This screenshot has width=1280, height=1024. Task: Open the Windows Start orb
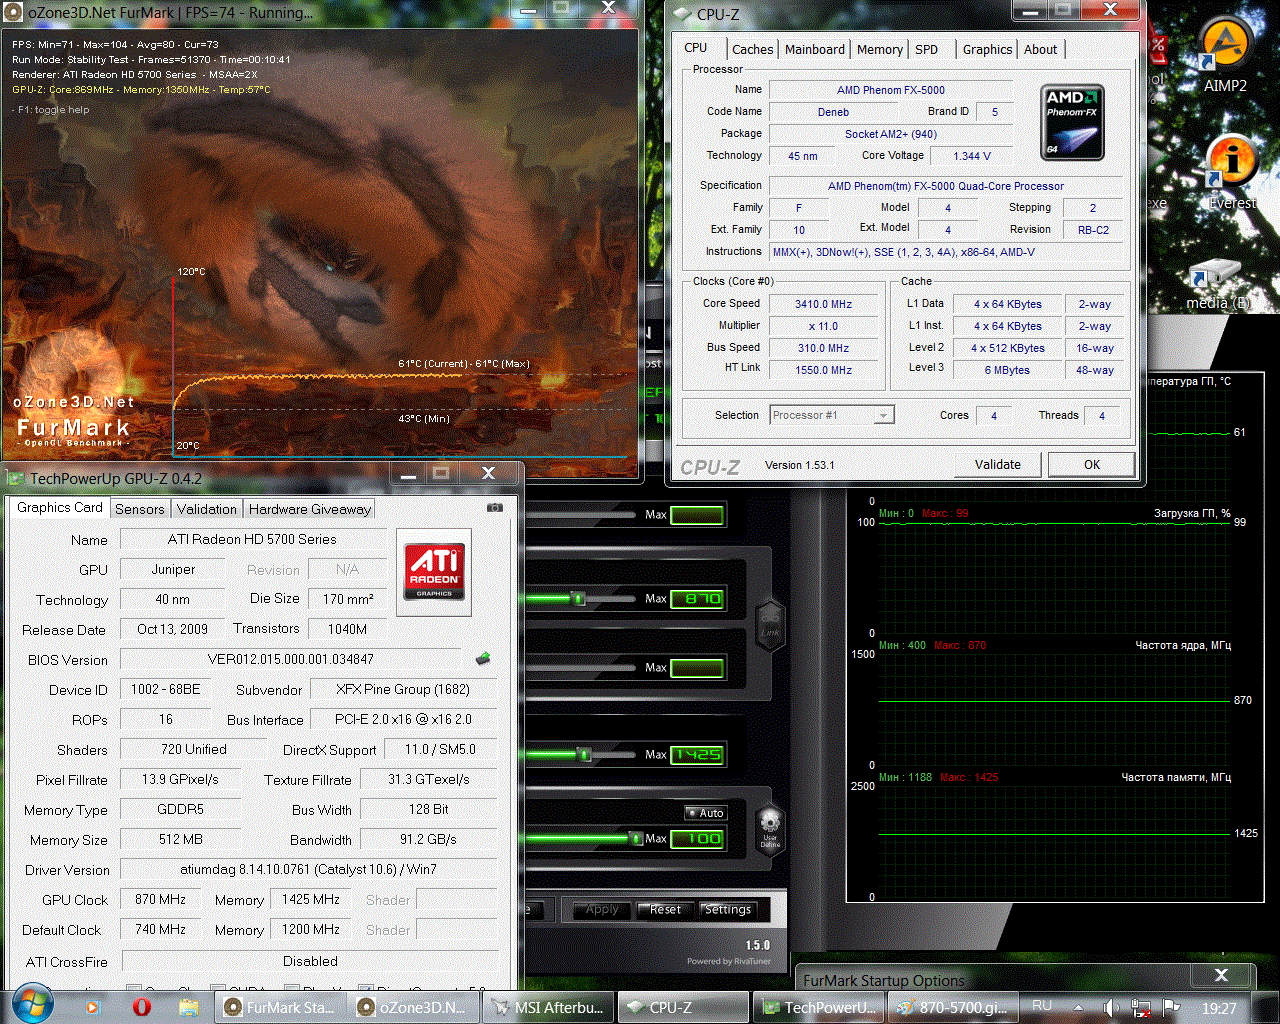point(32,1006)
